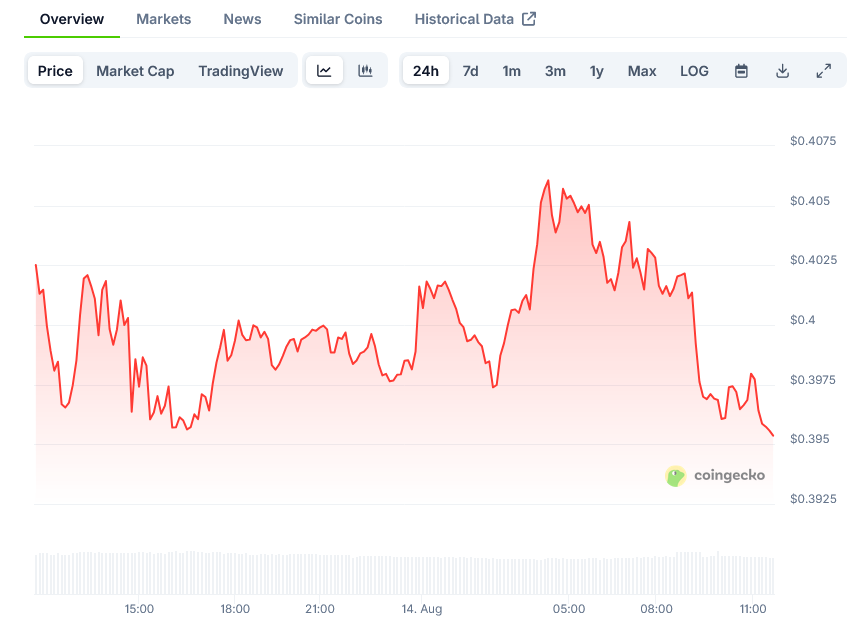Image resolution: width=847 pixels, height=630 pixels.
Task: Switch to candlestick chart icon
Action: click(x=365, y=71)
